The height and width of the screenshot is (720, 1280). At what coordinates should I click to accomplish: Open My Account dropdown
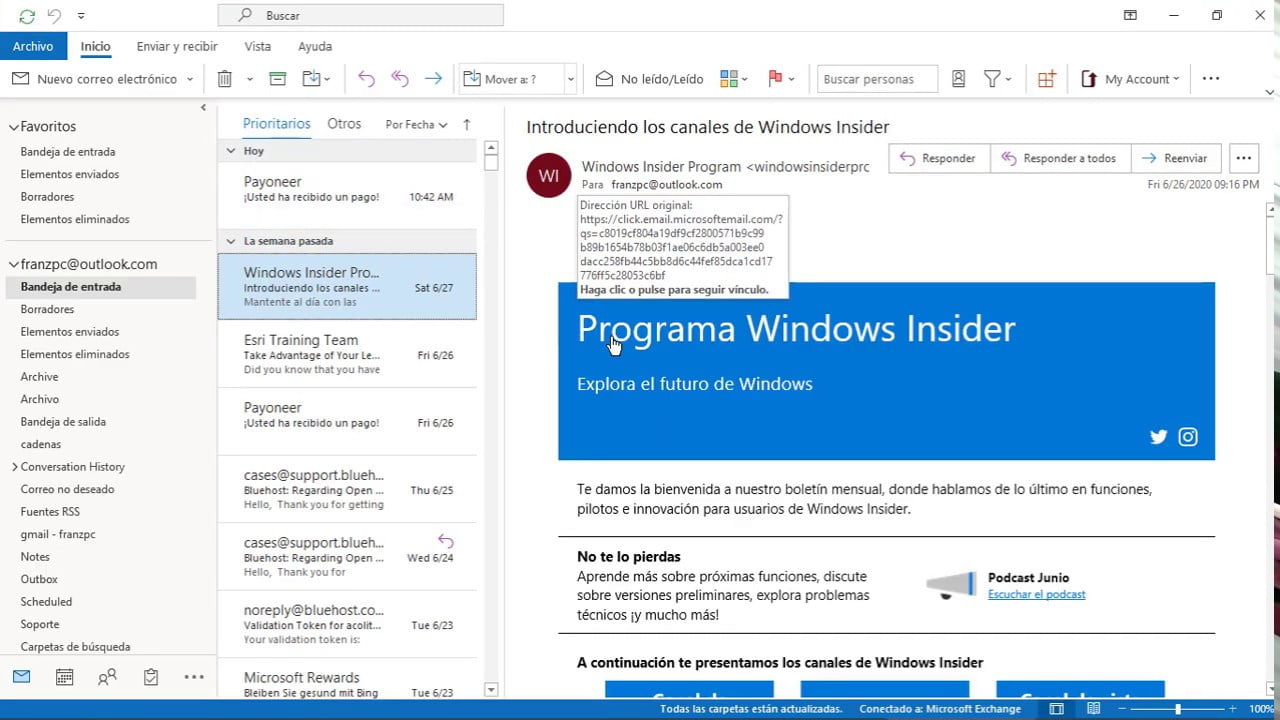pos(1130,79)
